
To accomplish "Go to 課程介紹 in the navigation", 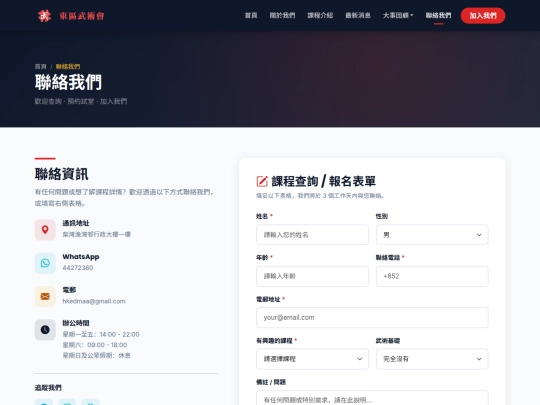I will [x=320, y=15].
